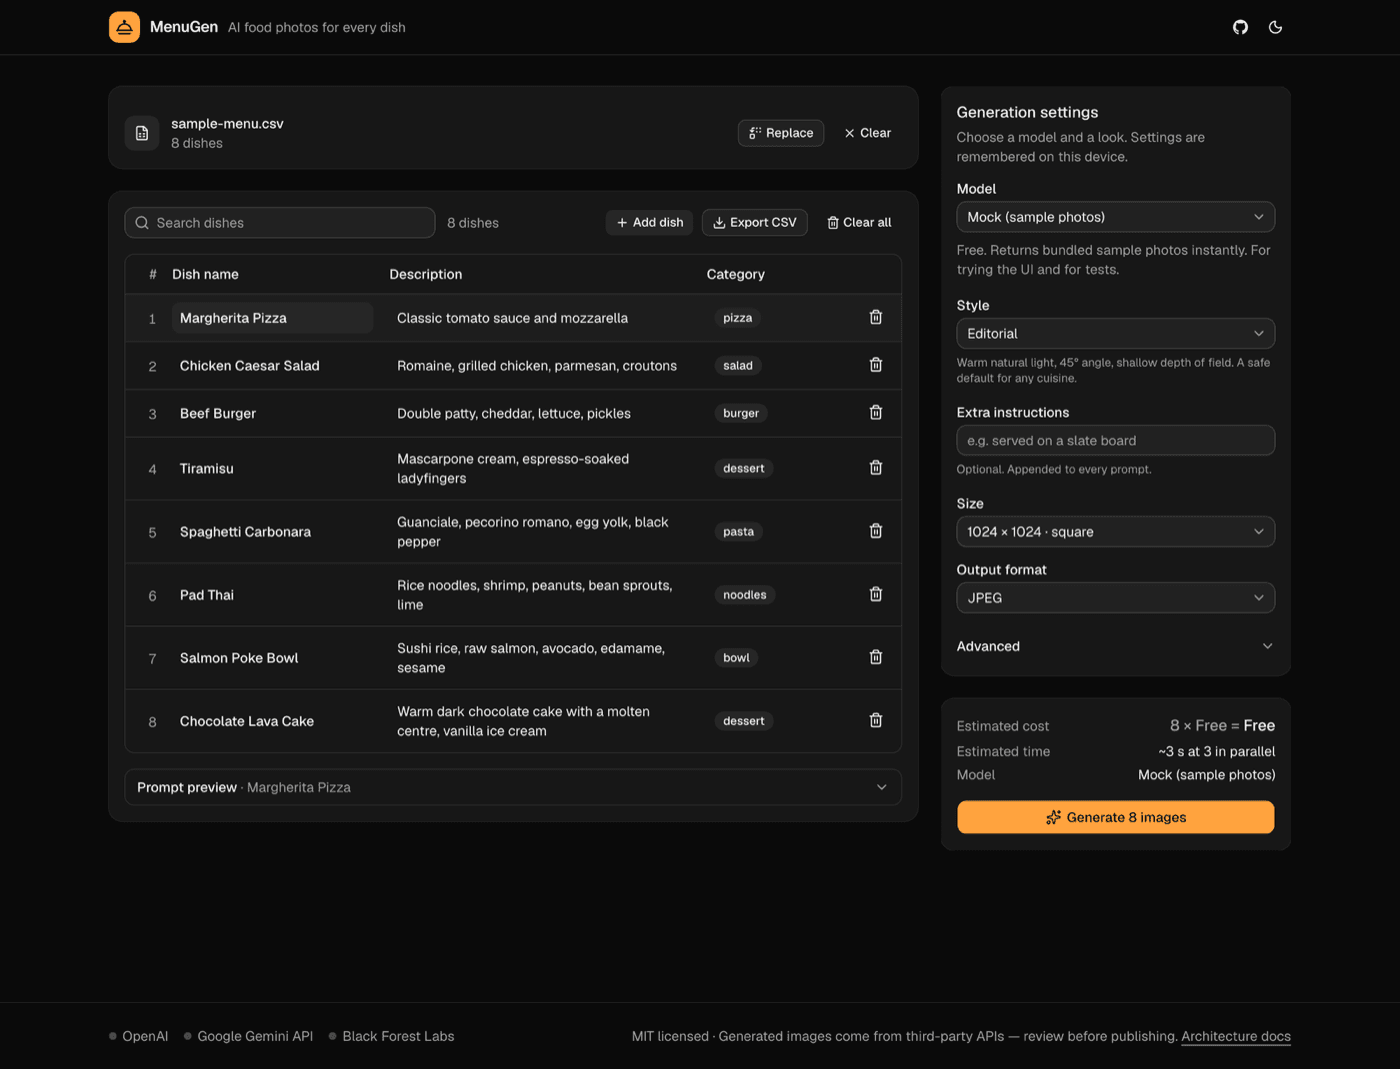This screenshot has height=1069, width=1400.
Task: Delete the Chocolate Lava Cake row
Action: pyautogui.click(x=875, y=720)
